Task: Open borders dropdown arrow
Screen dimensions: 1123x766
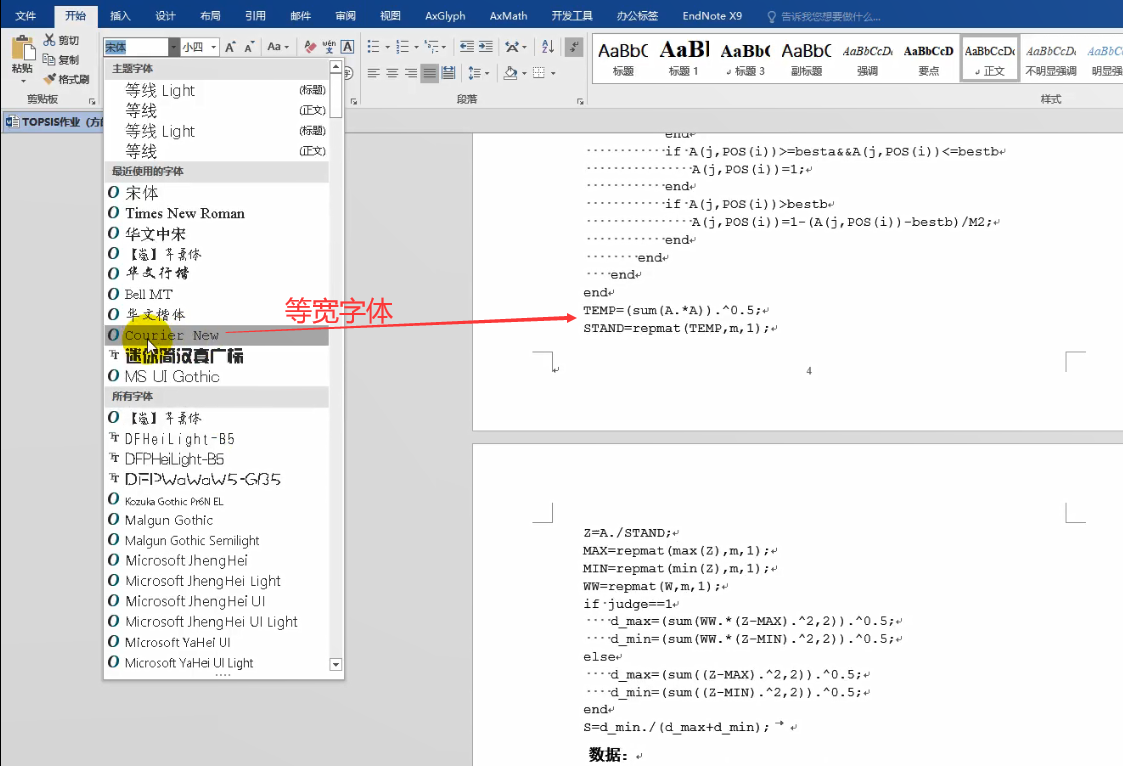Action: [x=552, y=73]
